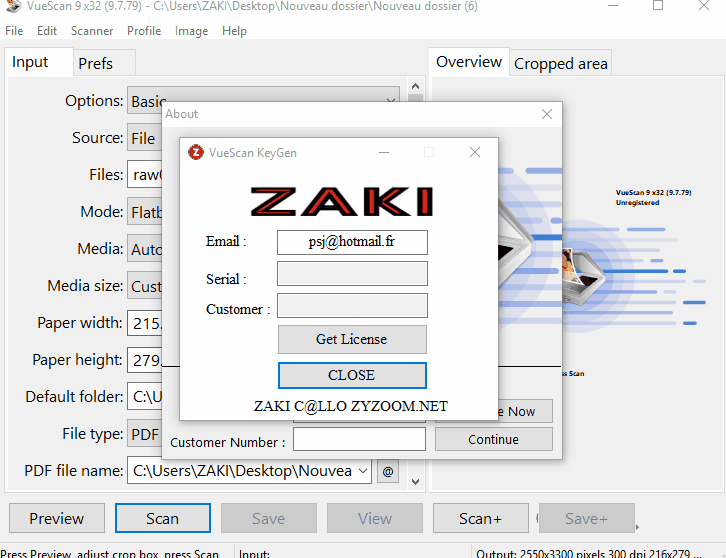Open the Mode dropdown
Viewport: 726px width, 558px height.
pos(144,212)
